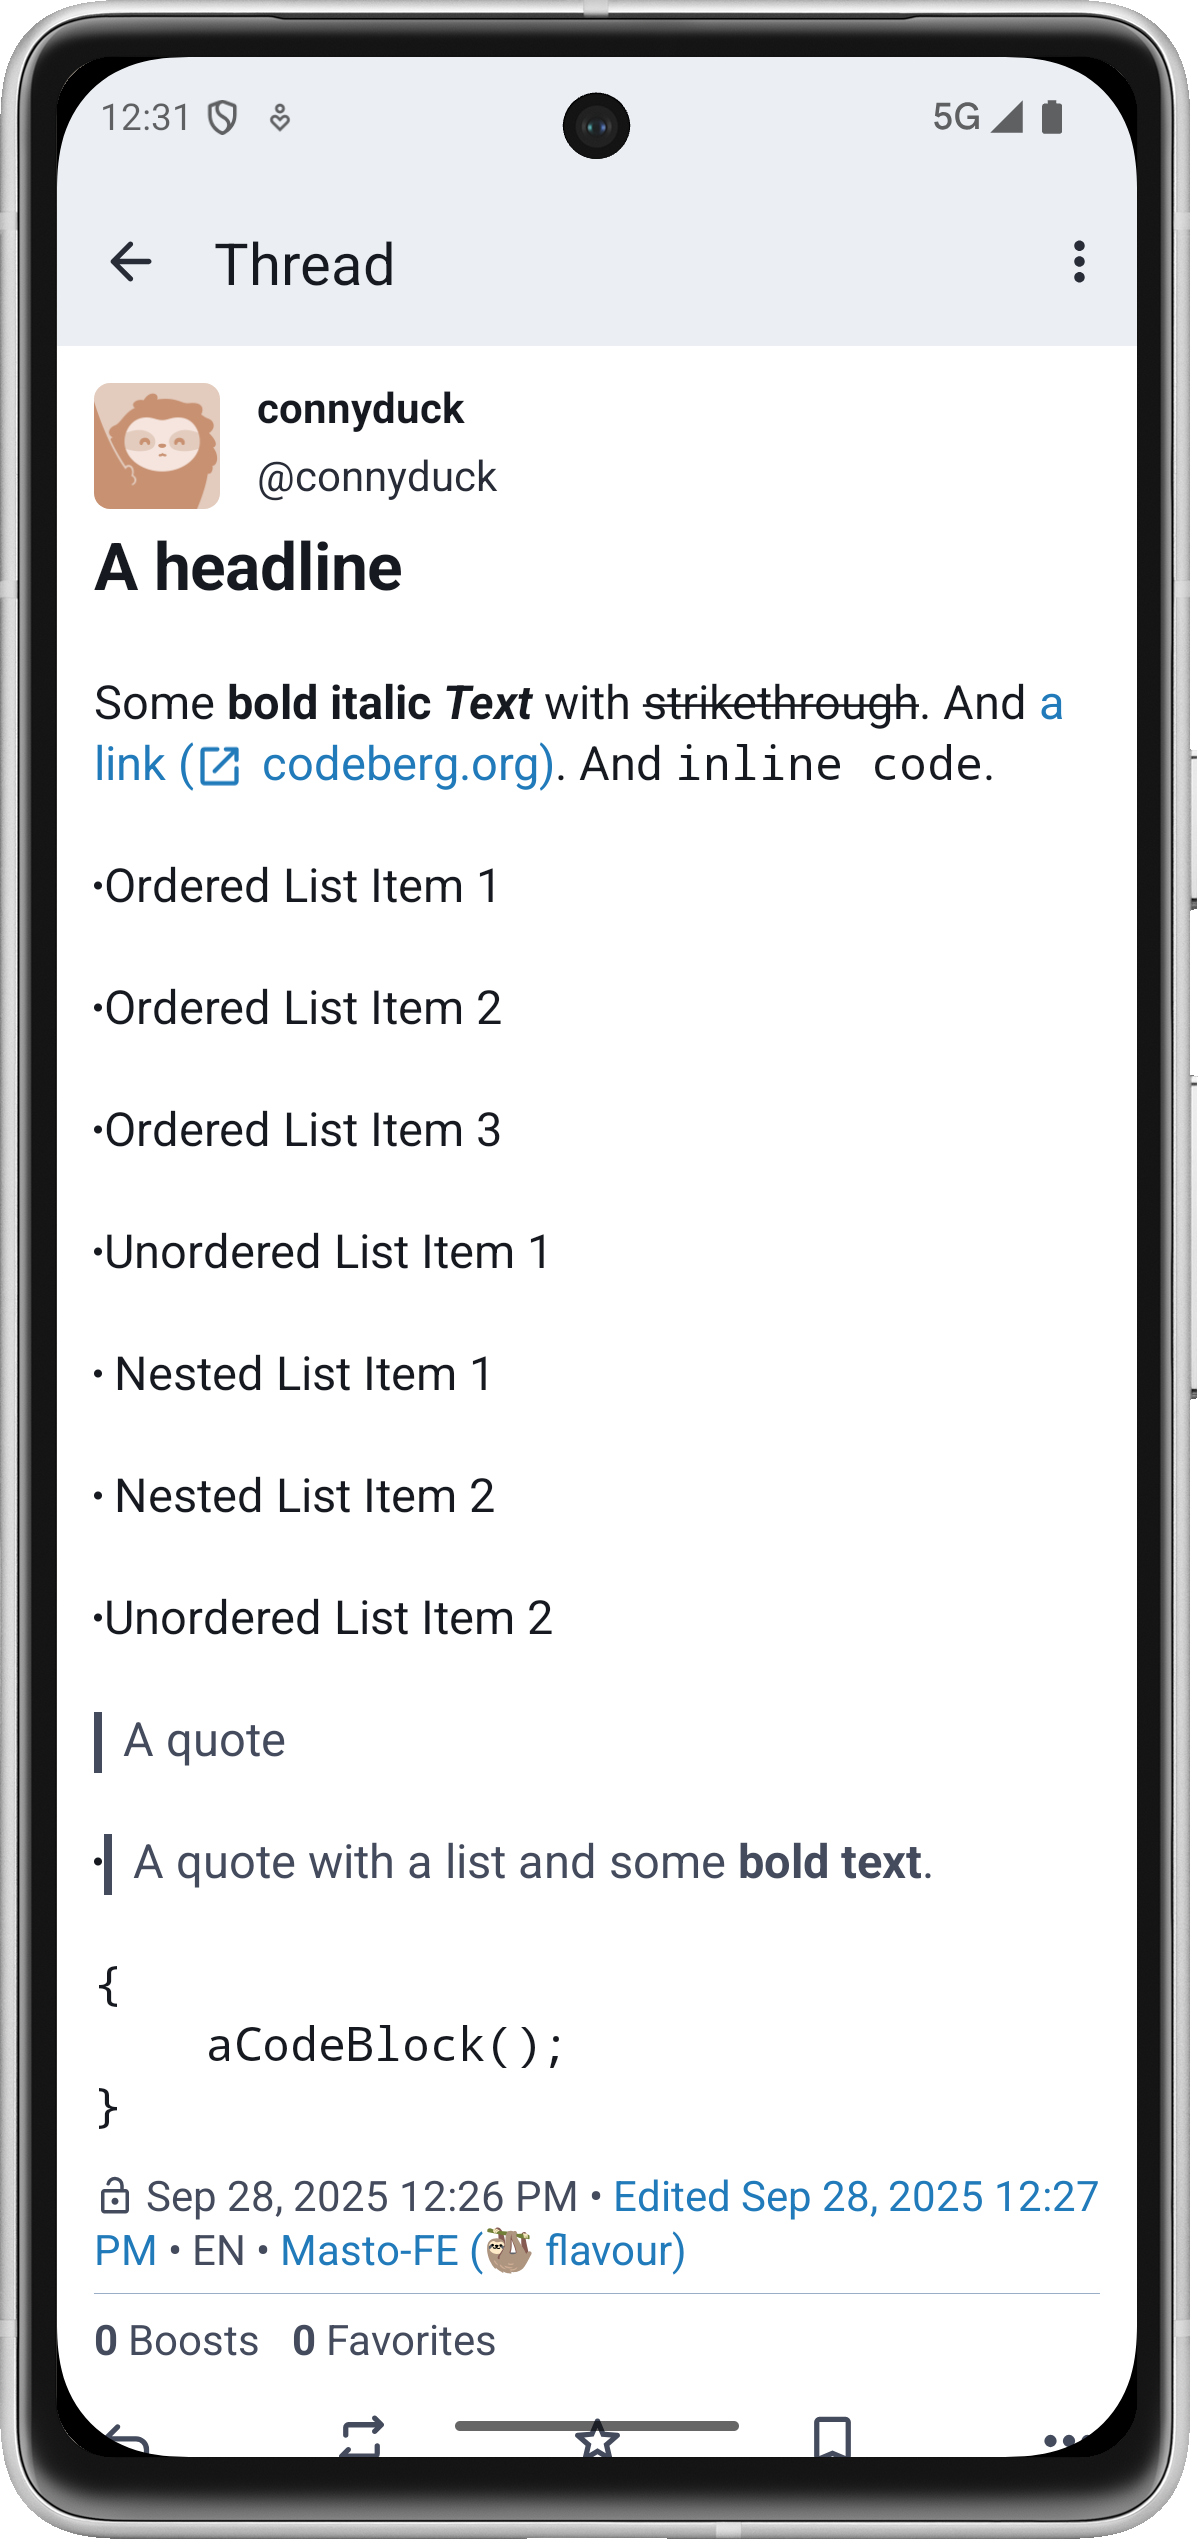Screen dimensions: 1198x2539
Task: Show the 0 Boosts list
Action: coord(176,2341)
